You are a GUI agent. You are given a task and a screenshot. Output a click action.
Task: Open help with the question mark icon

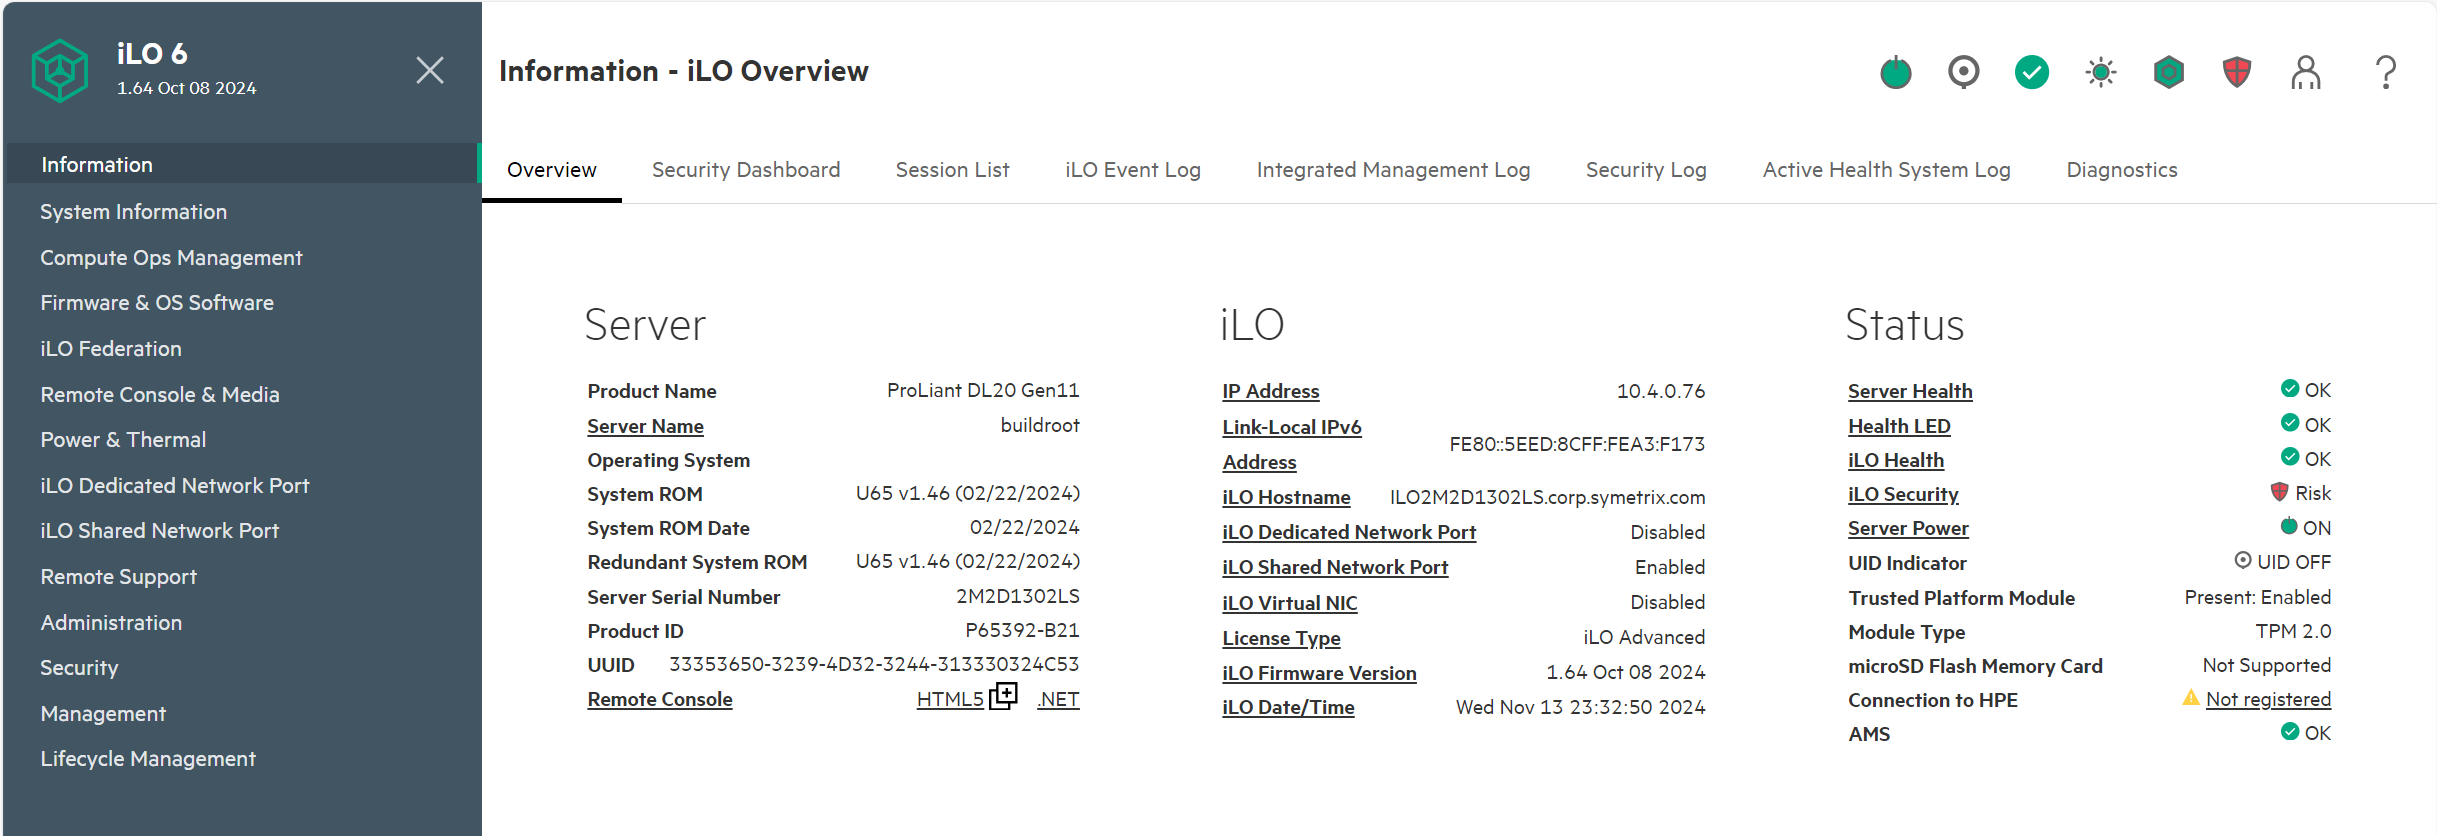coord(2386,72)
